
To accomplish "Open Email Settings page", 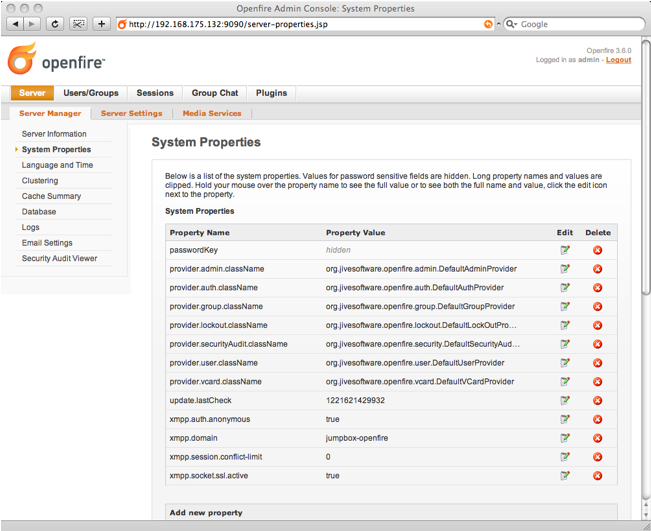I will pos(47,243).
